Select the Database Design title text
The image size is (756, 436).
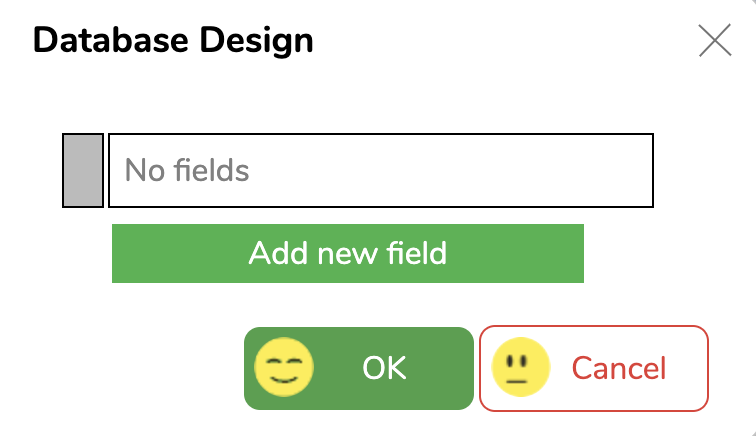pos(173,41)
